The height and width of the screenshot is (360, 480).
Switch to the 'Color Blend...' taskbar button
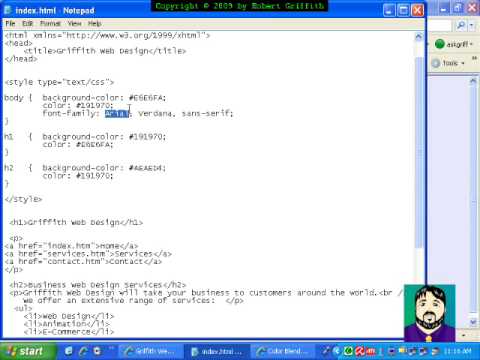tap(283, 351)
